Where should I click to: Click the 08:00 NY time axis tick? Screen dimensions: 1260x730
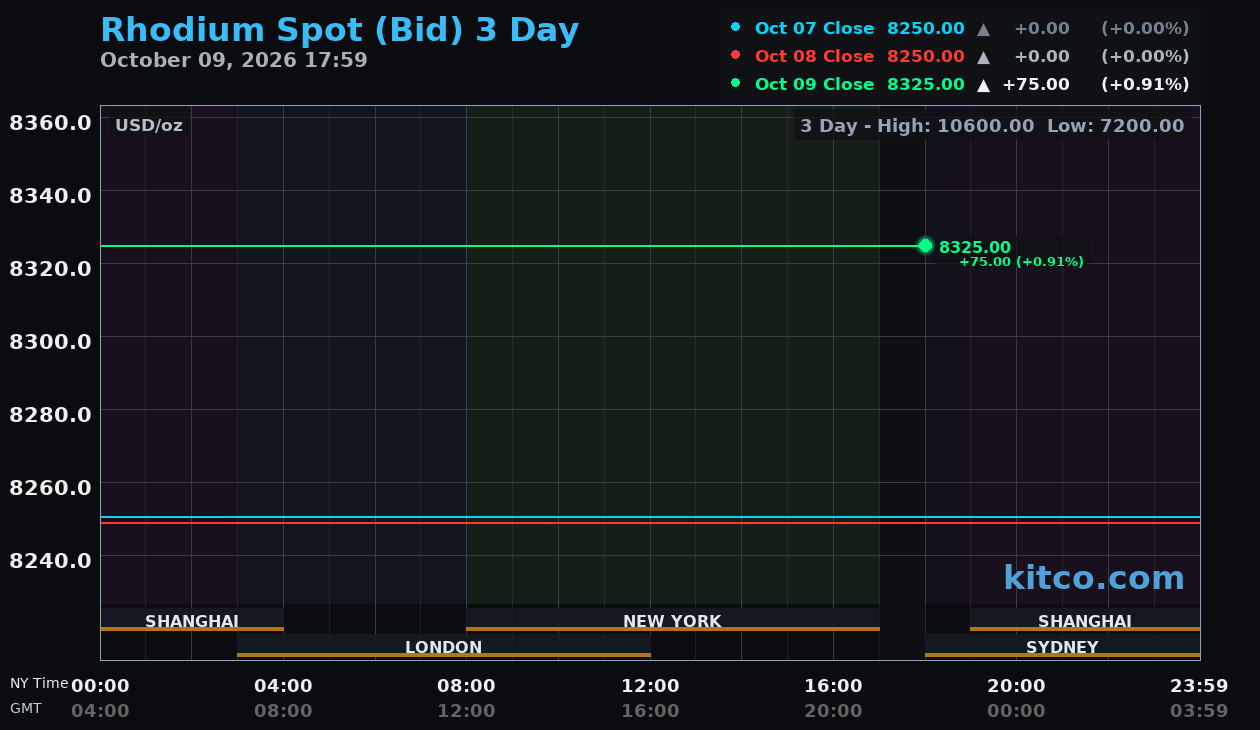pos(466,686)
